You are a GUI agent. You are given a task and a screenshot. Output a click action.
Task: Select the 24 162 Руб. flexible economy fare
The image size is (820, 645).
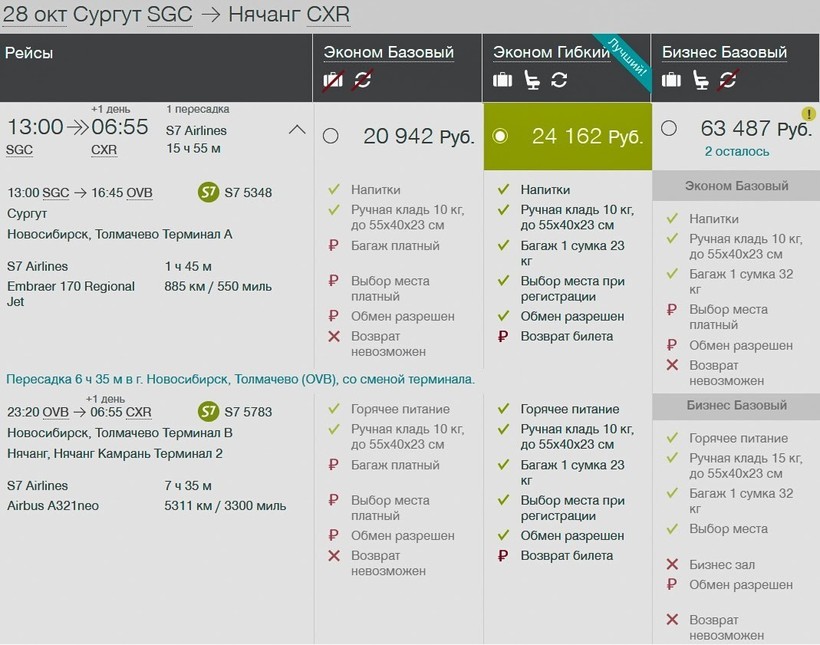501,136
